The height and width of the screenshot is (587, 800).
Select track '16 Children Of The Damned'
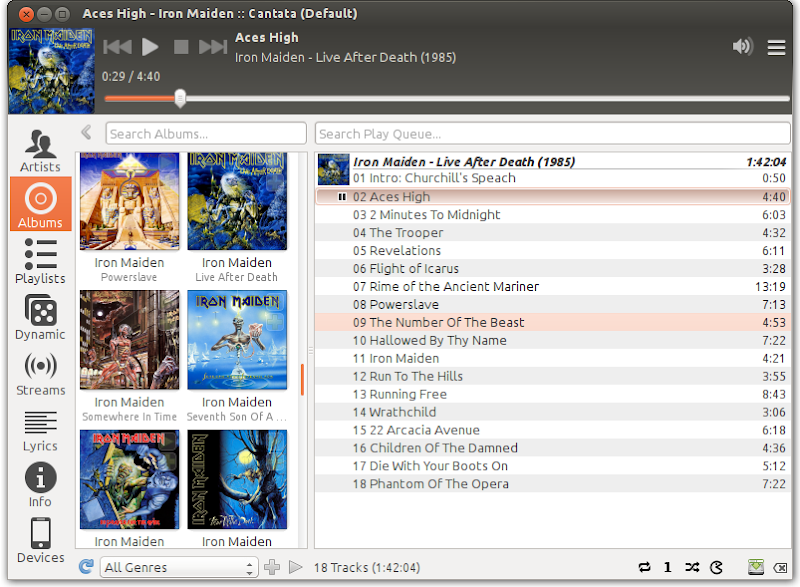553,448
